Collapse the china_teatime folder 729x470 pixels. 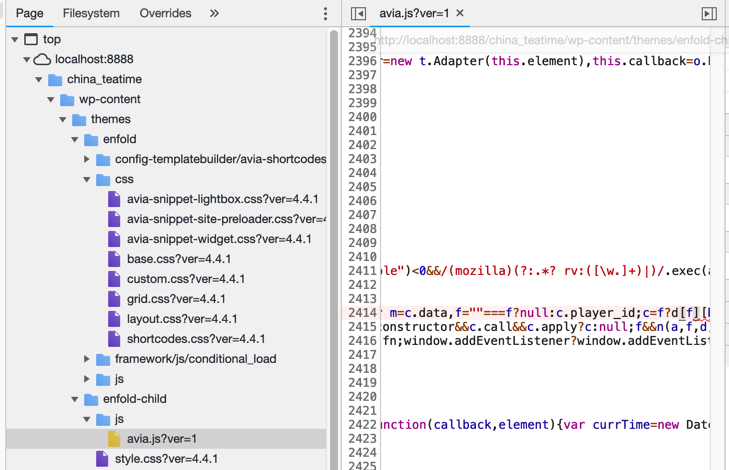pos(39,79)
